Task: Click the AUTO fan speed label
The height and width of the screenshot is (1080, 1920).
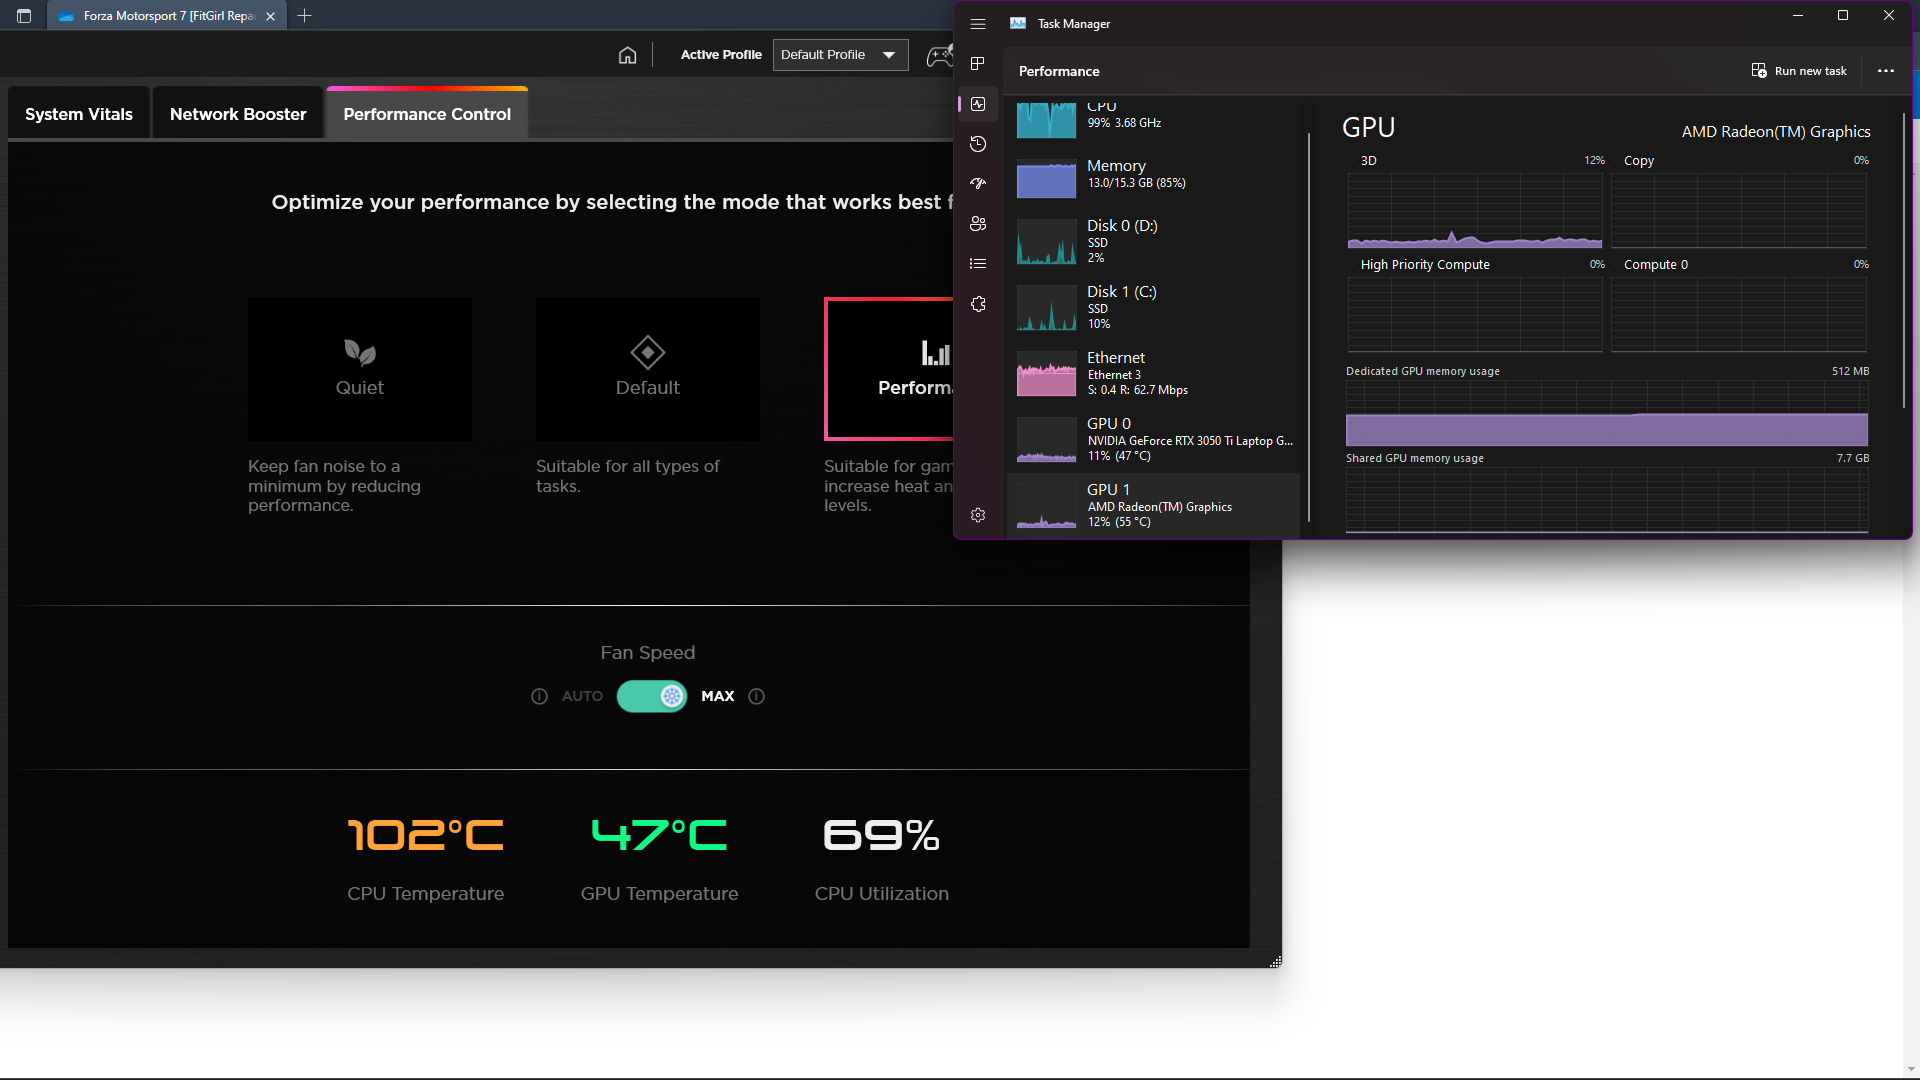Action: (x=582, y=696)
